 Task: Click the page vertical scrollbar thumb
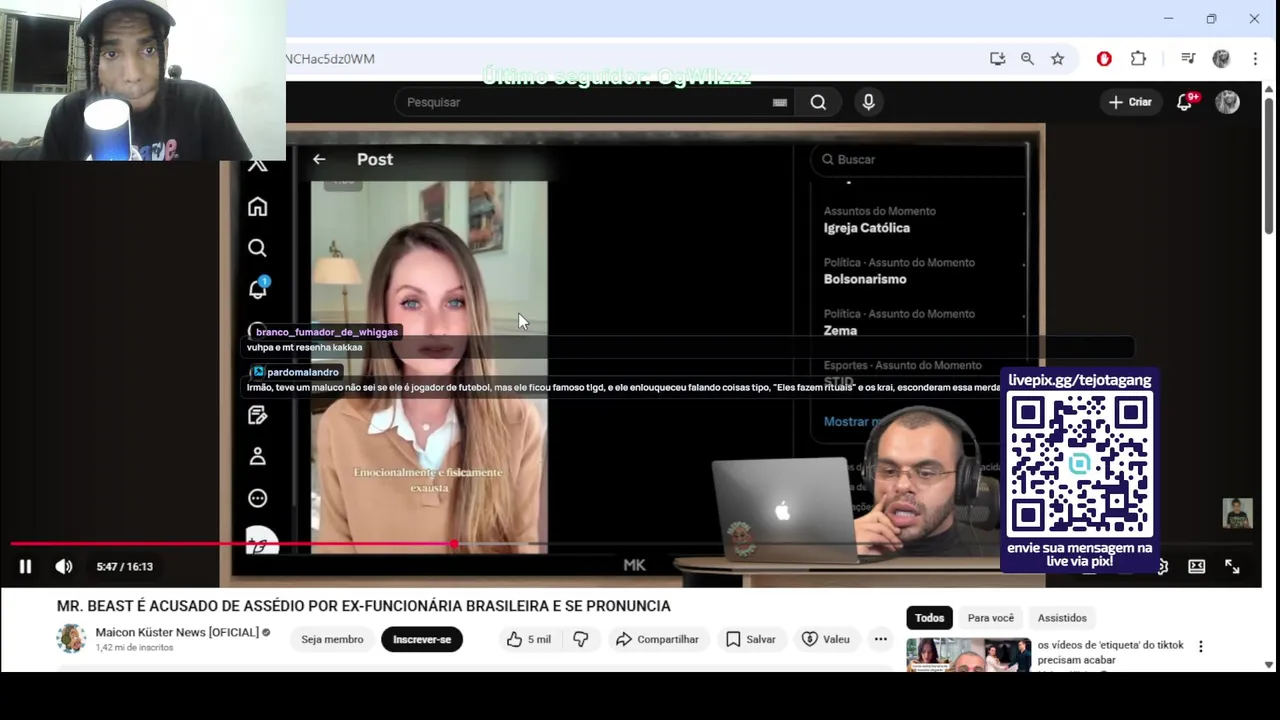coord(1269,165)
